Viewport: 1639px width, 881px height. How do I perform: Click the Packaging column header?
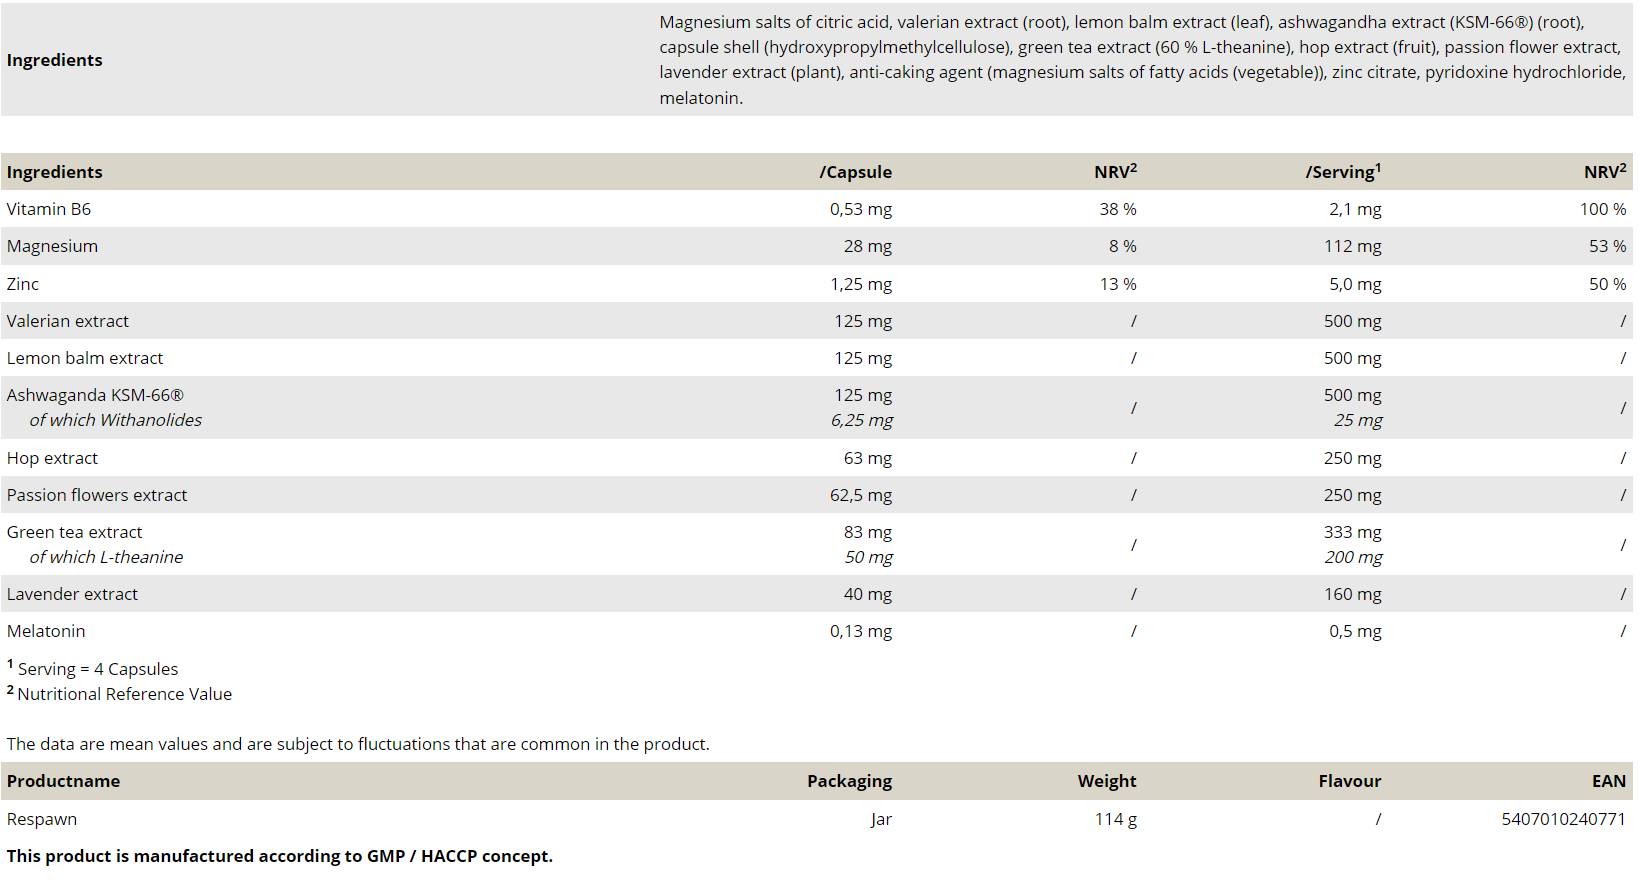click(849, 781)
